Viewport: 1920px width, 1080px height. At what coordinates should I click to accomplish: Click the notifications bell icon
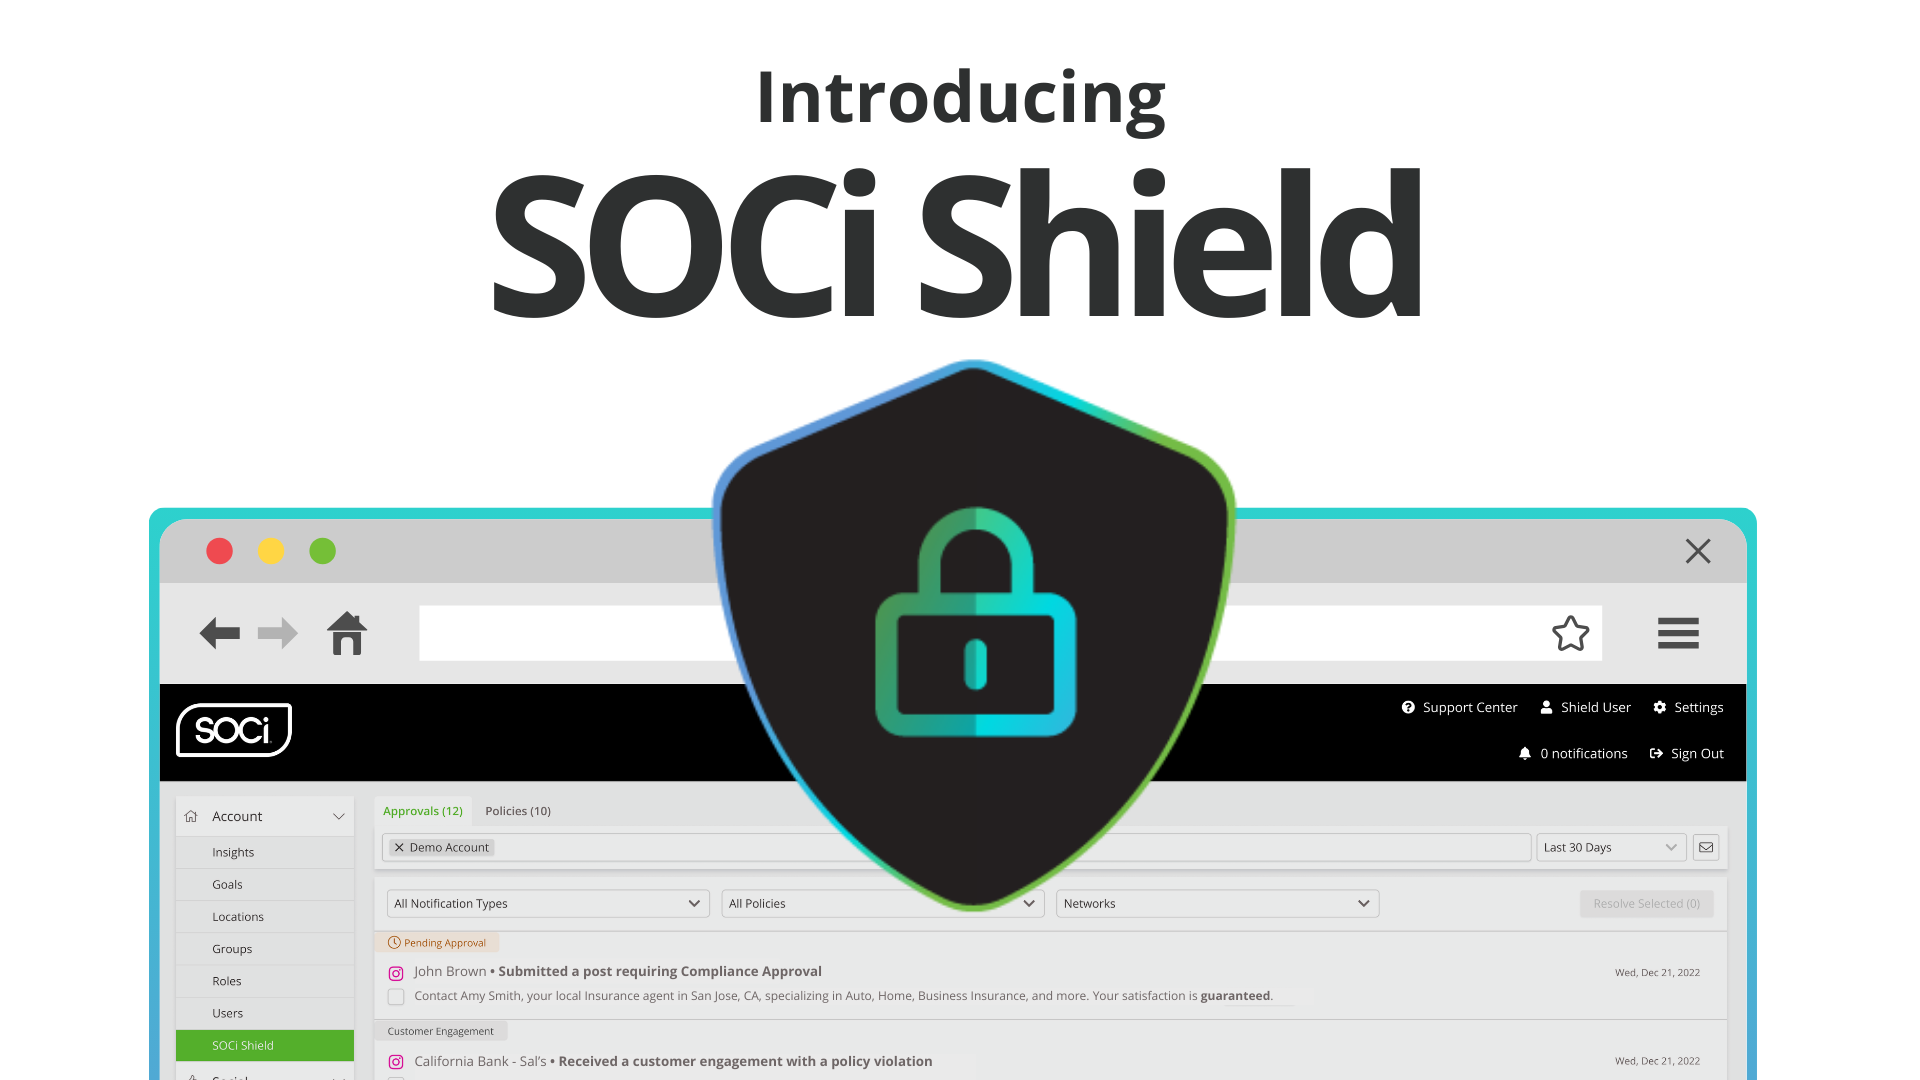(1526, 753)
